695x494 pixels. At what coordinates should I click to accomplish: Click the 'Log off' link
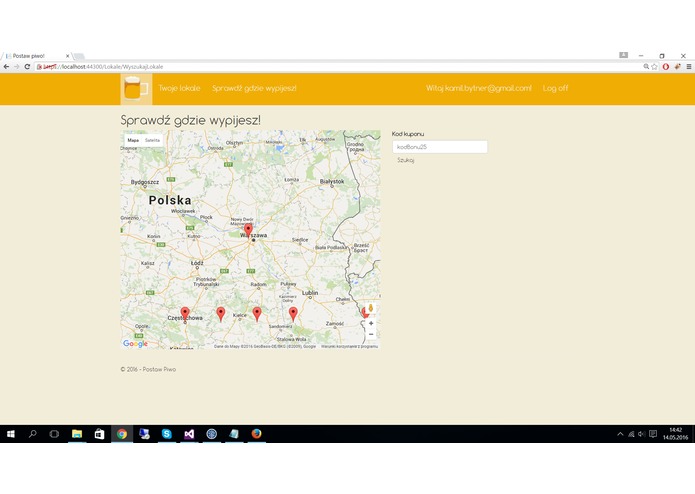pos(555,88)
